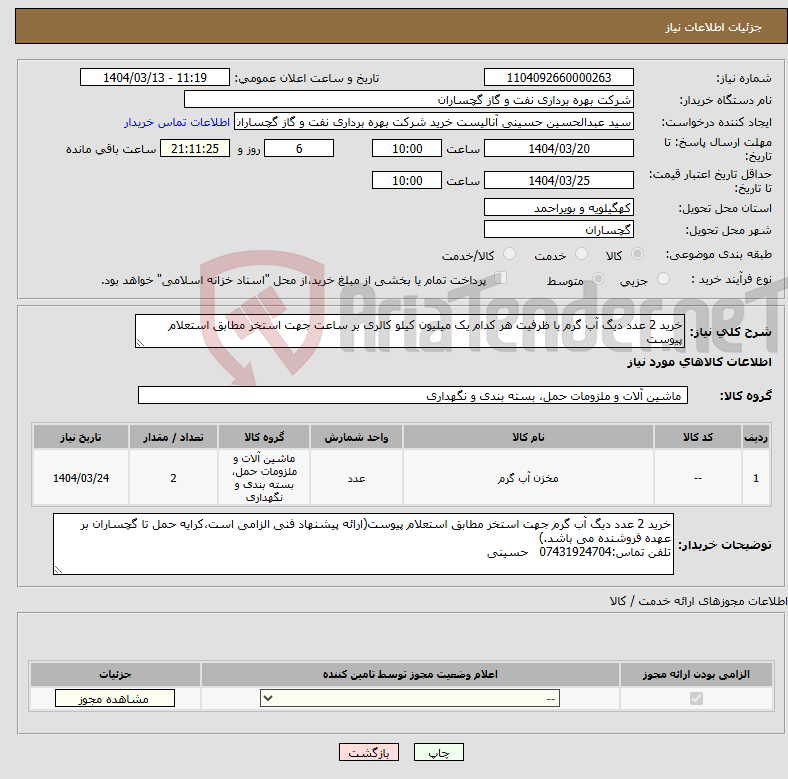Select the جزیی purchase type radio

point(663,278)
